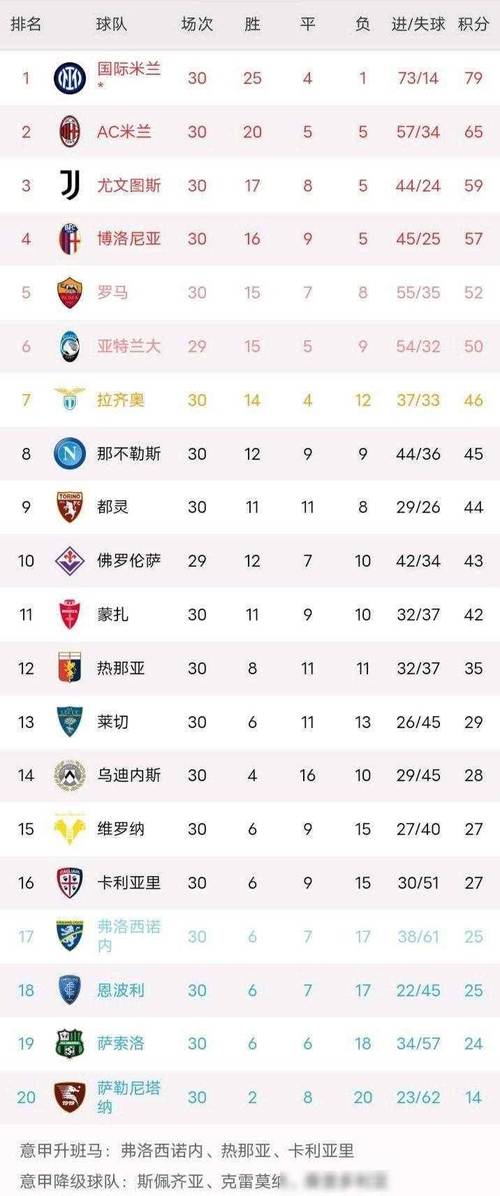500x1196 pixels.
Task: Select team name 萨索洛
Action: pyautogui.click(x=120, y=1043)
